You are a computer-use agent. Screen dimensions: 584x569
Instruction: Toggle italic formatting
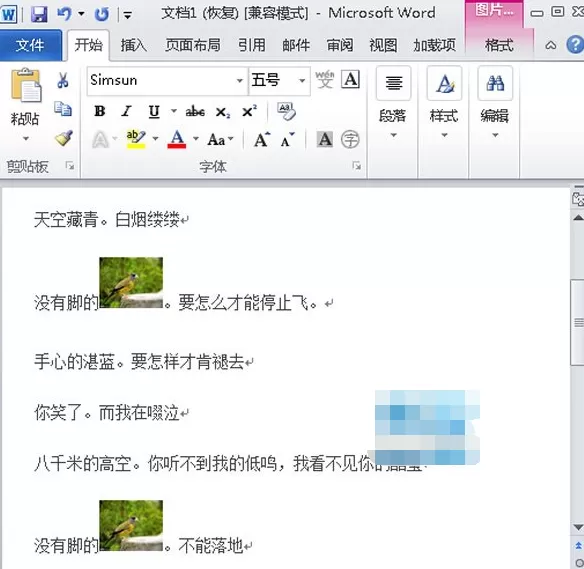(127, 111)
